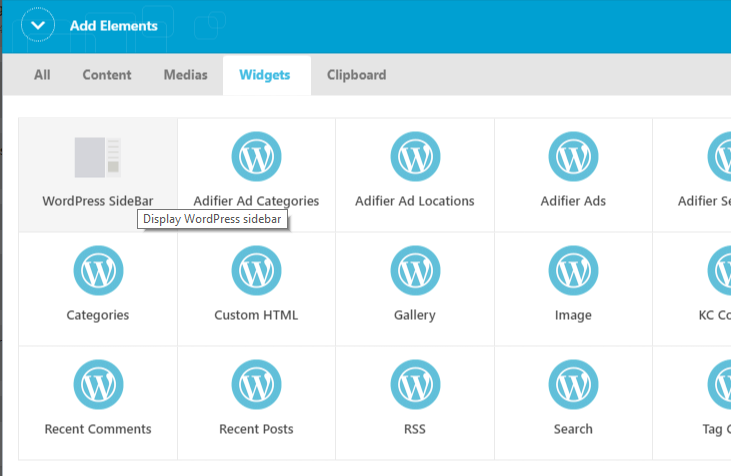Open the Clipboard tab

tap(356, 75)
